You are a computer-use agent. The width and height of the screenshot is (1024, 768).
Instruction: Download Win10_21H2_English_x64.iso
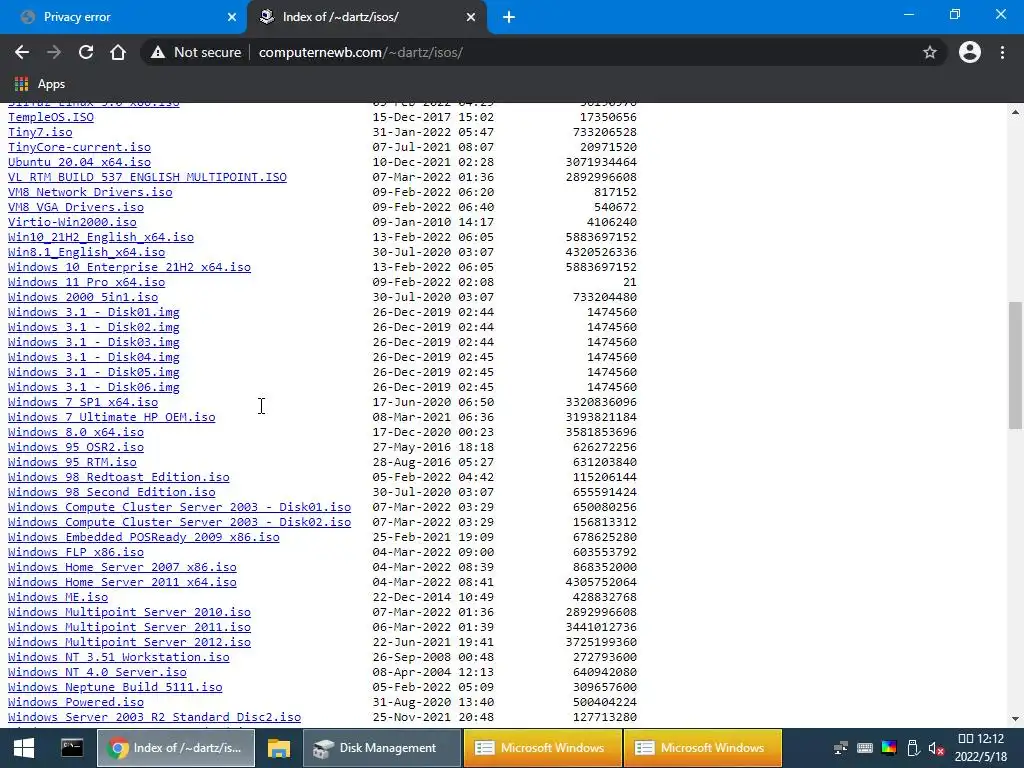pos(101,237)
